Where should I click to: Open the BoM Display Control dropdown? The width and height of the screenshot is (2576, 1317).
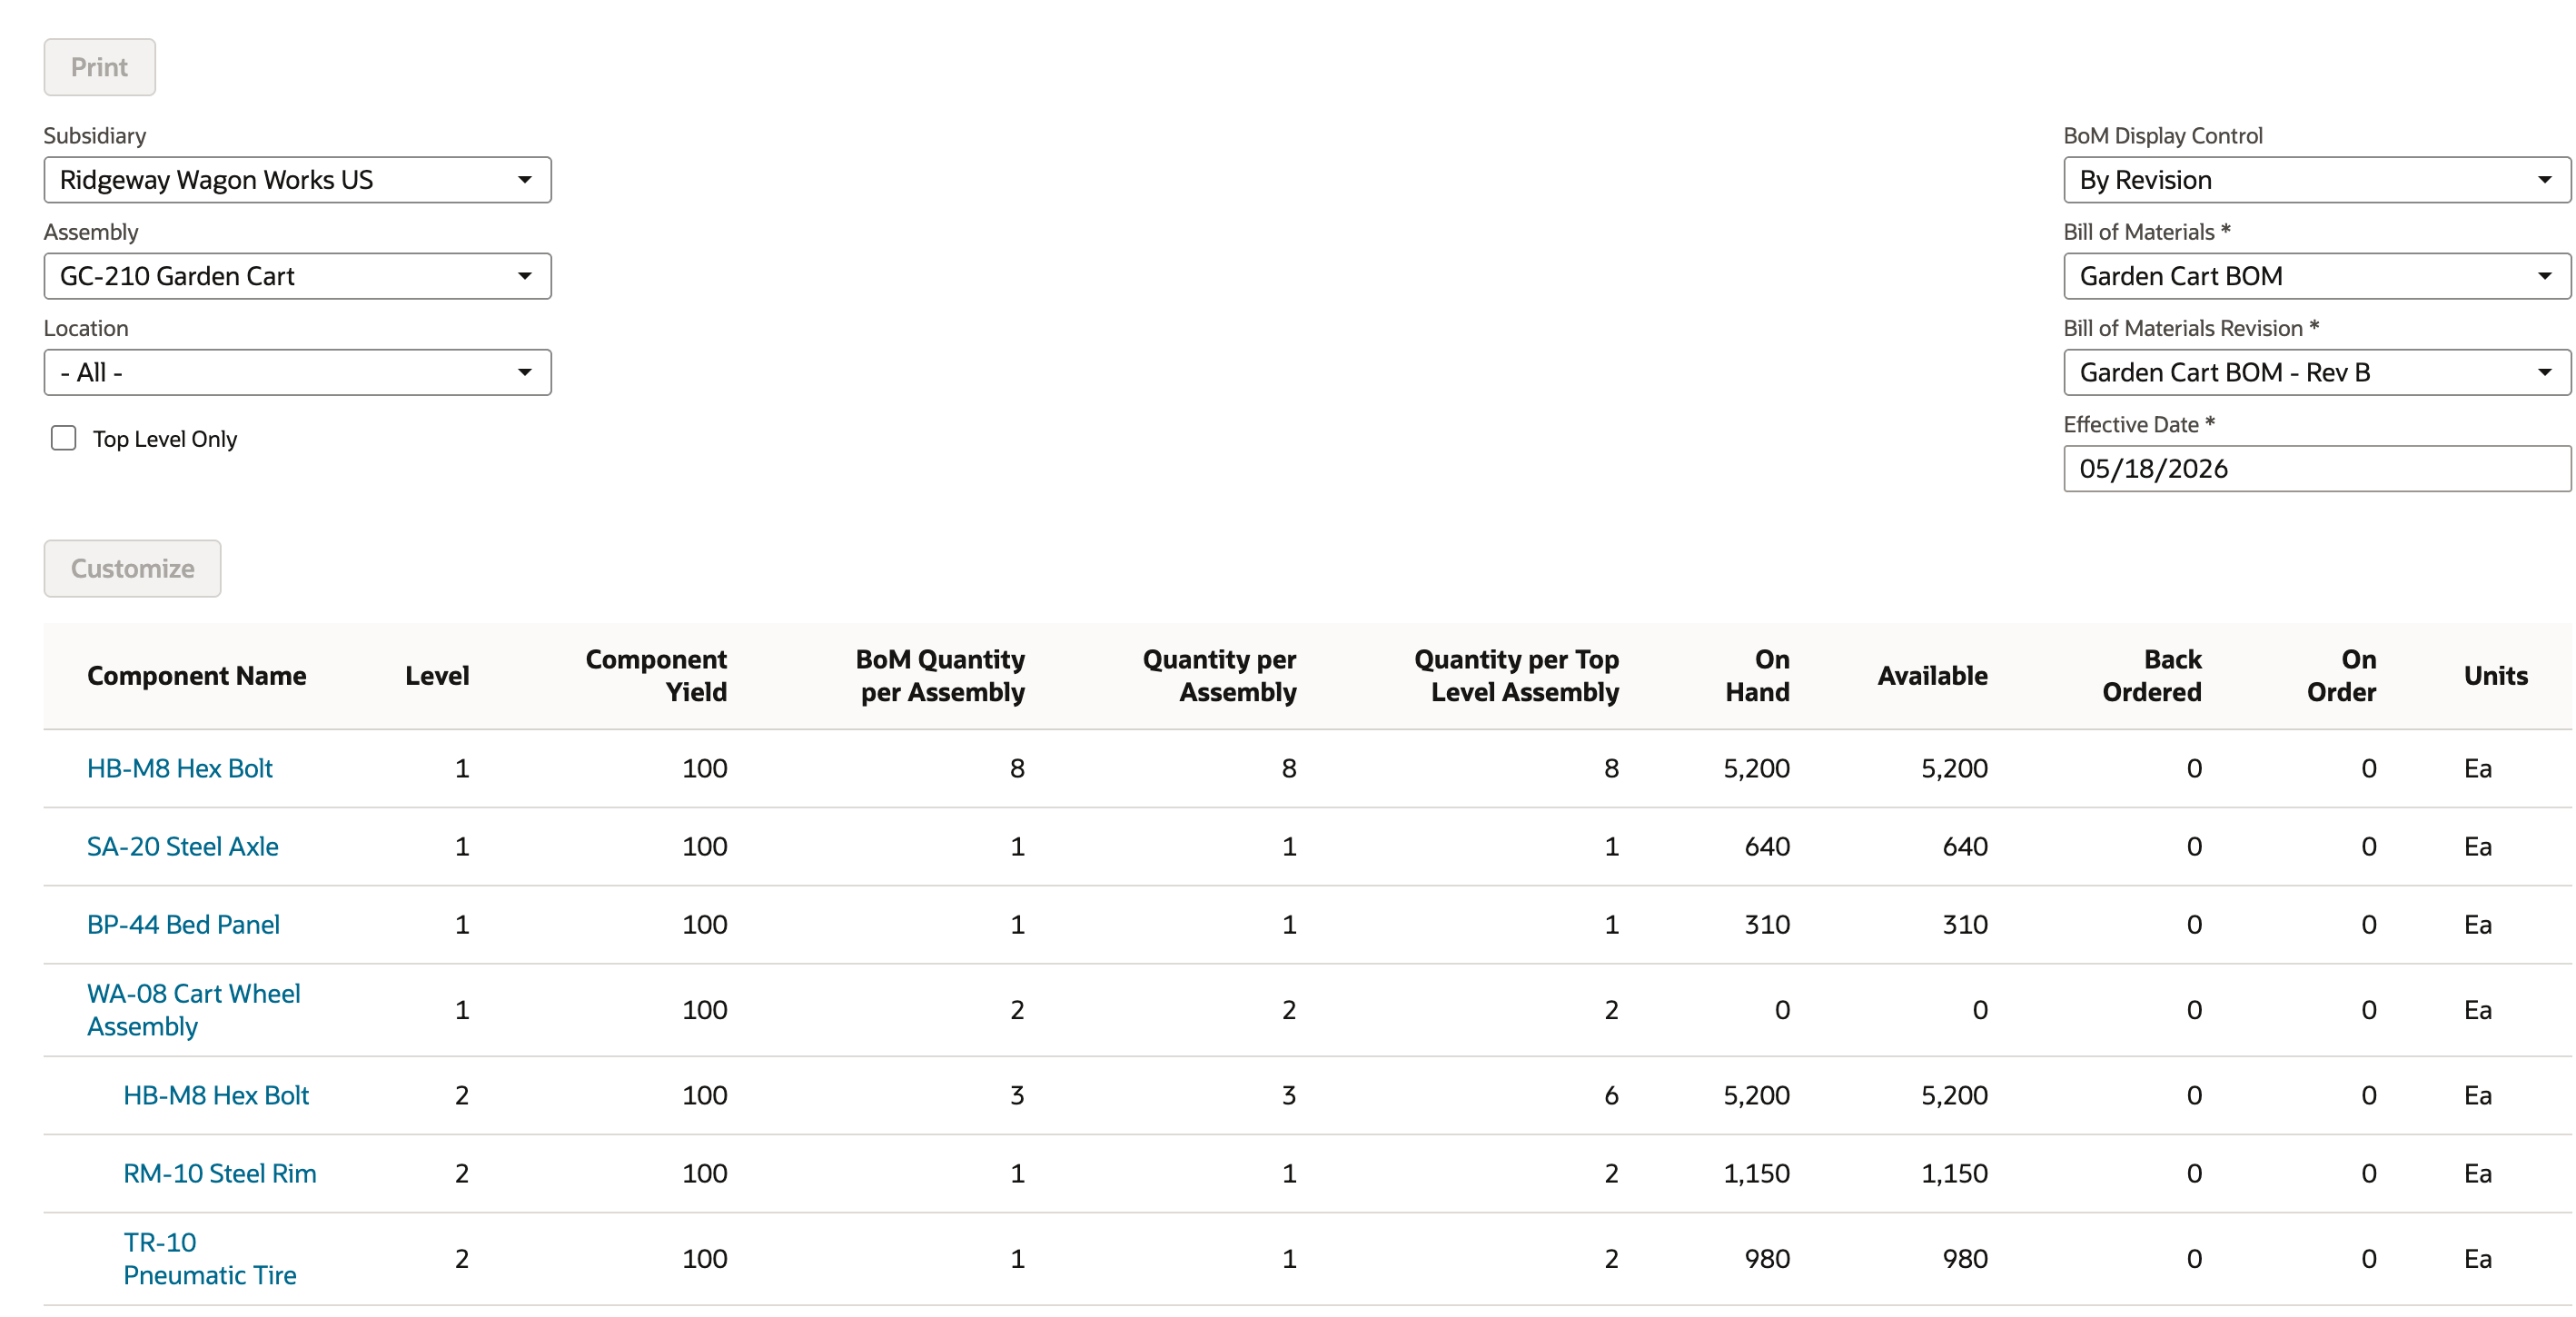pyautogui.click(x=2316, y=180)
